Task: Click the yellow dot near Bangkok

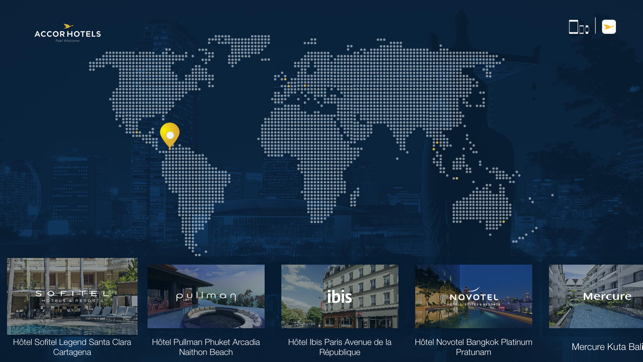Action: click(437, 143)
